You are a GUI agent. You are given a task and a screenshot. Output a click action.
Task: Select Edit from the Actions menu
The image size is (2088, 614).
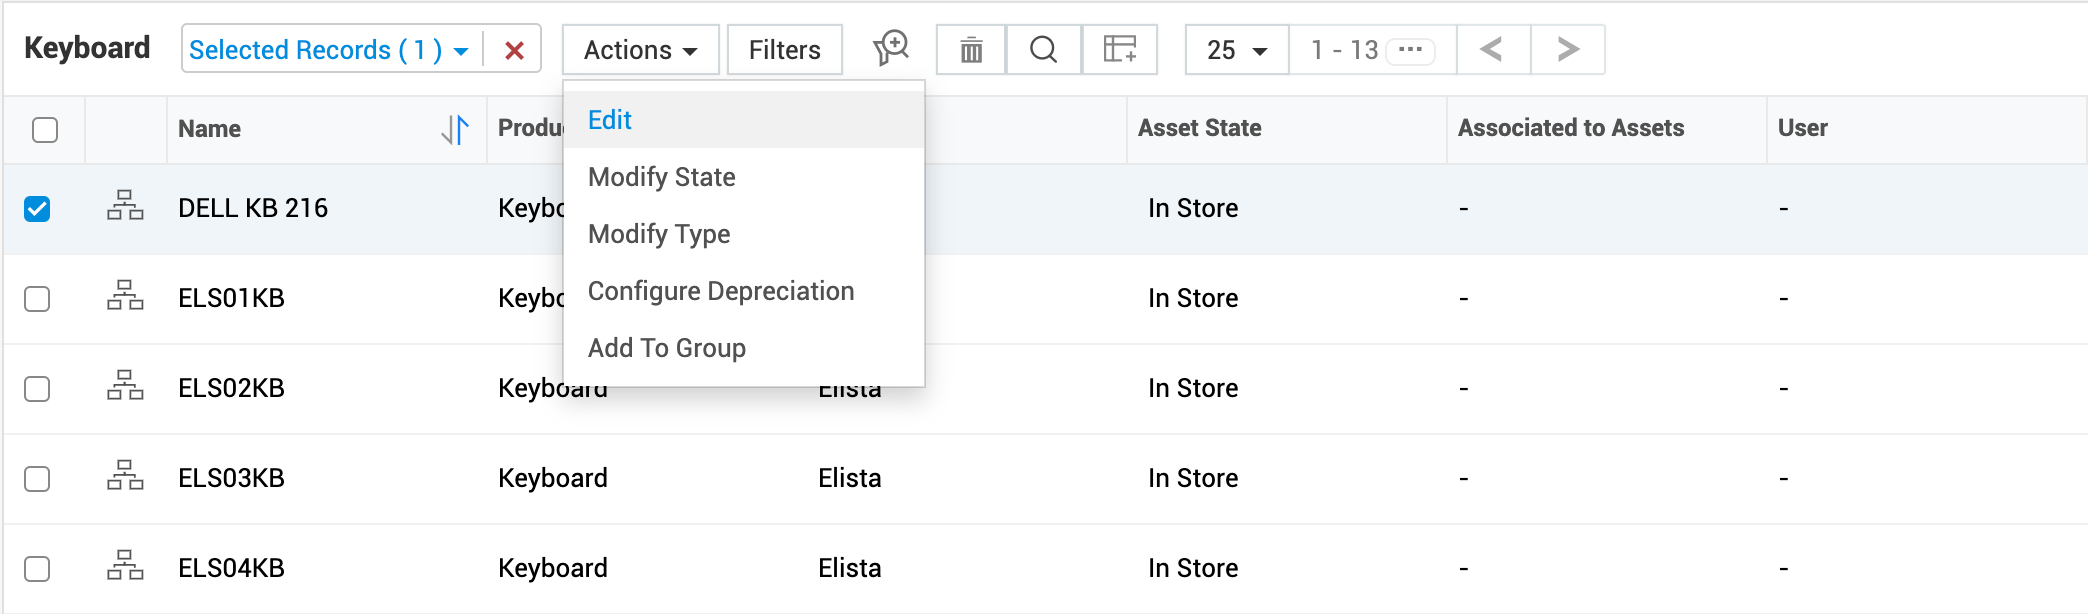pos(610,120)
